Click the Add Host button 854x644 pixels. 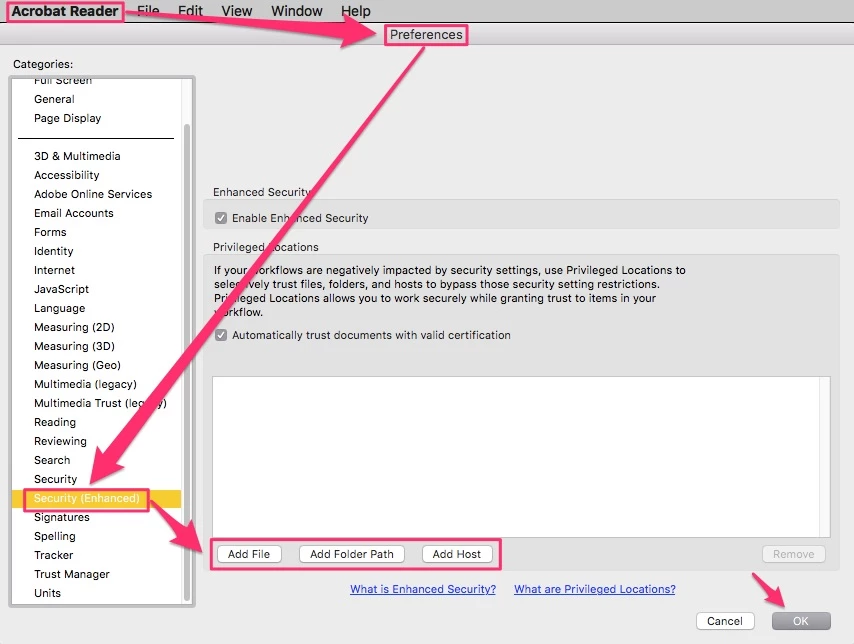[x=457, y=554]
